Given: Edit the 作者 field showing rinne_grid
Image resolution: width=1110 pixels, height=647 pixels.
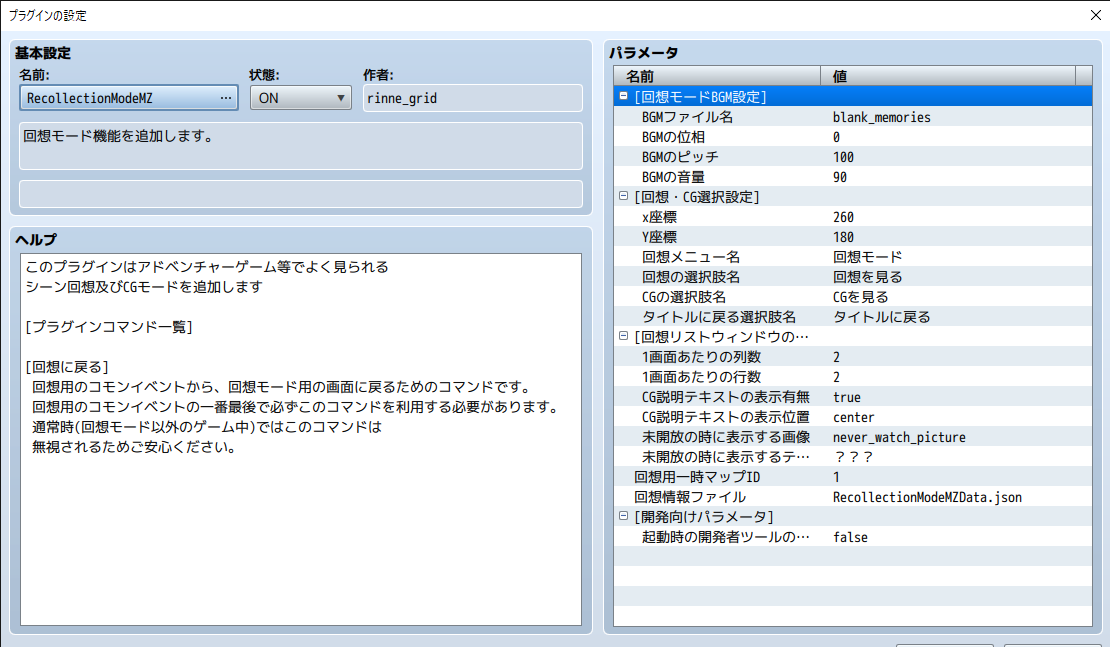Looking at the screenshot, I should 470,97.
